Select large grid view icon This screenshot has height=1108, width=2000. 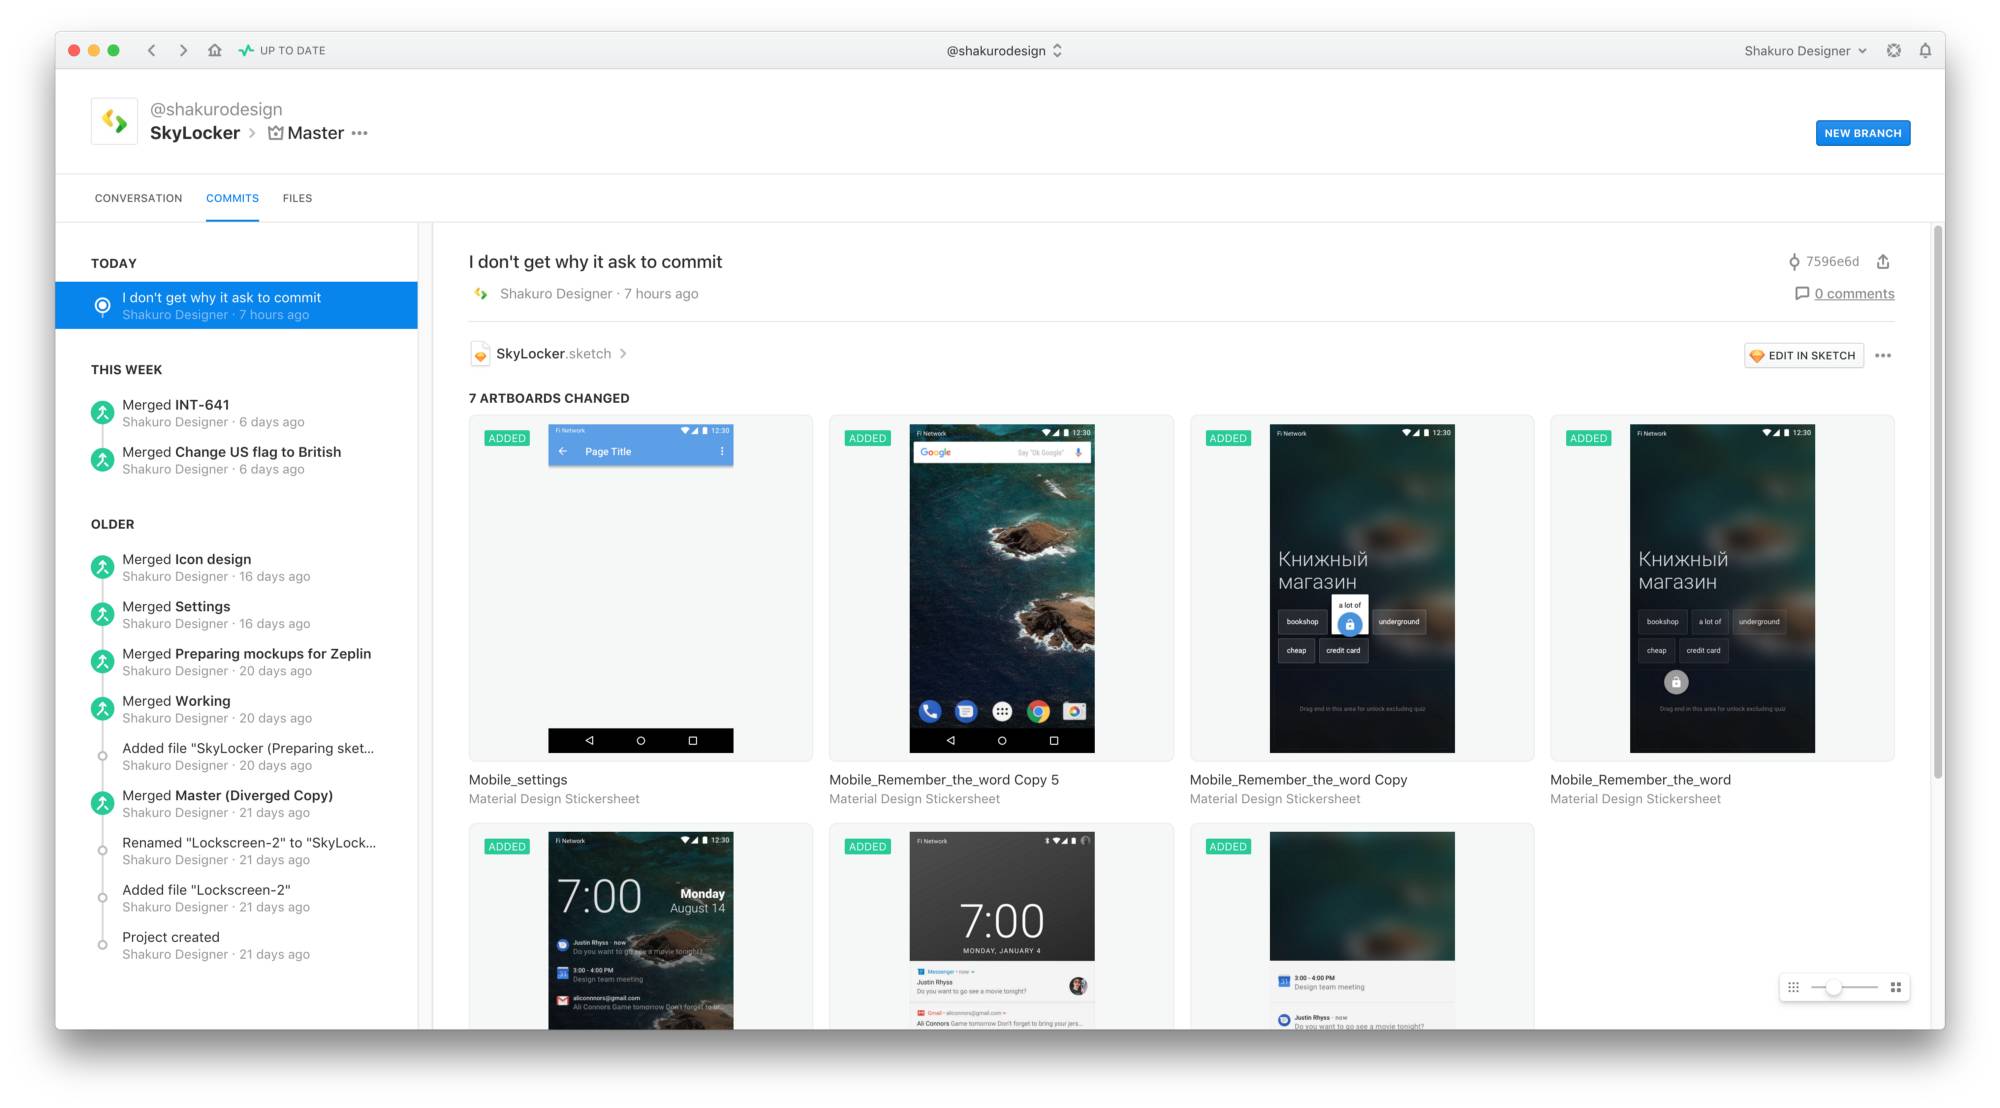tap(1895, 987)
